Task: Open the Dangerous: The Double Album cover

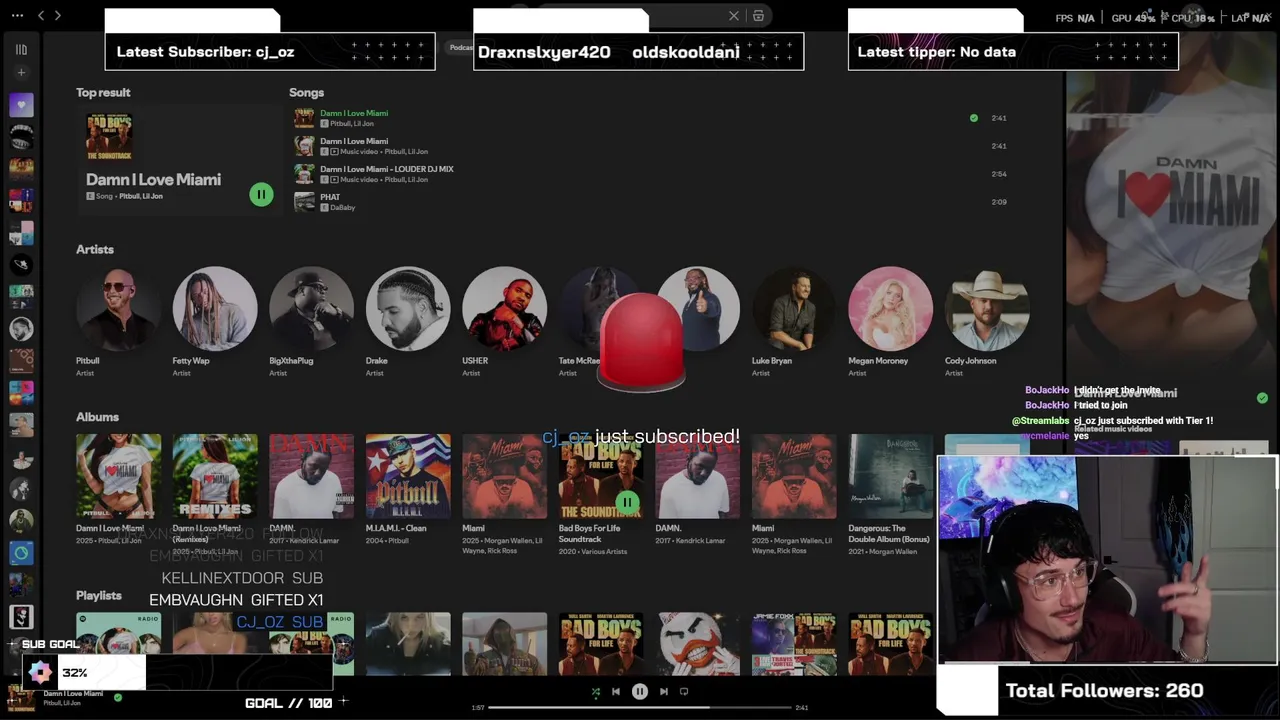Action: 890,476
